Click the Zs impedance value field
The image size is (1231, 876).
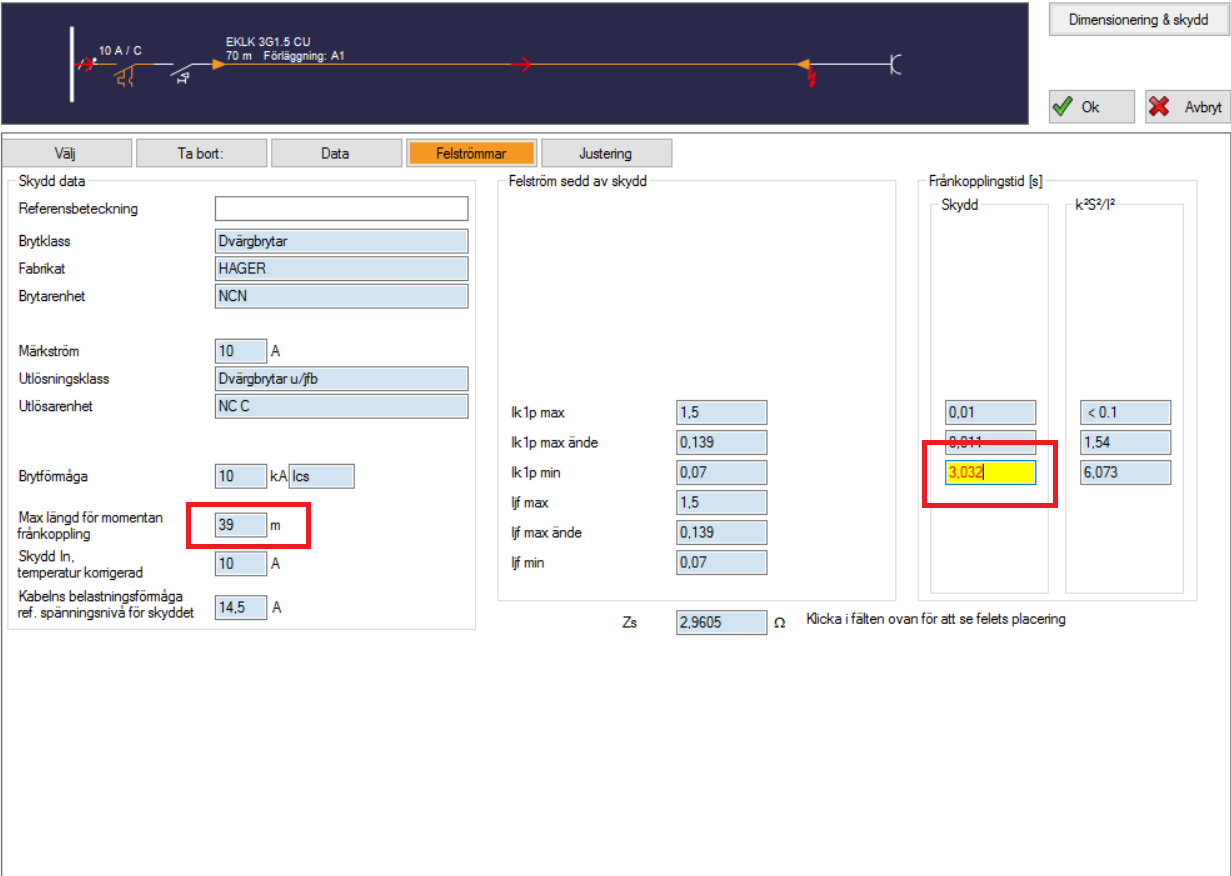coord(721,622)
